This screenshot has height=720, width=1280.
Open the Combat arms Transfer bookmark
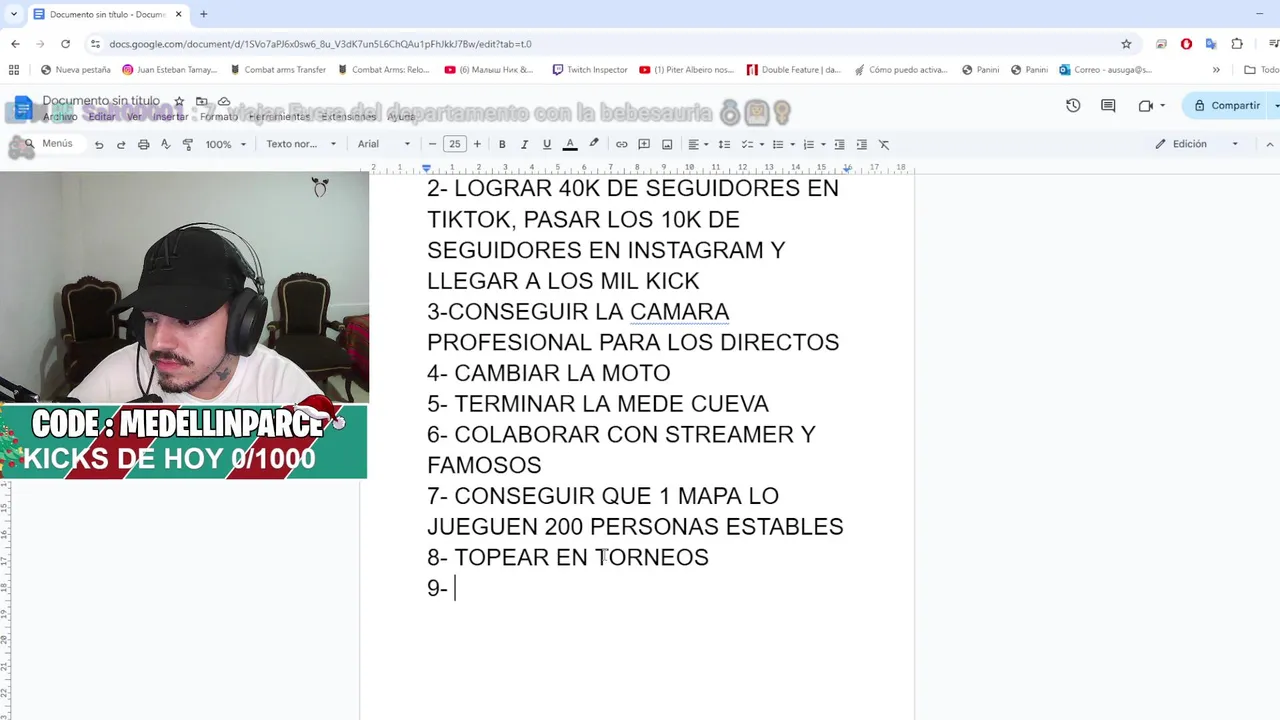277,70
